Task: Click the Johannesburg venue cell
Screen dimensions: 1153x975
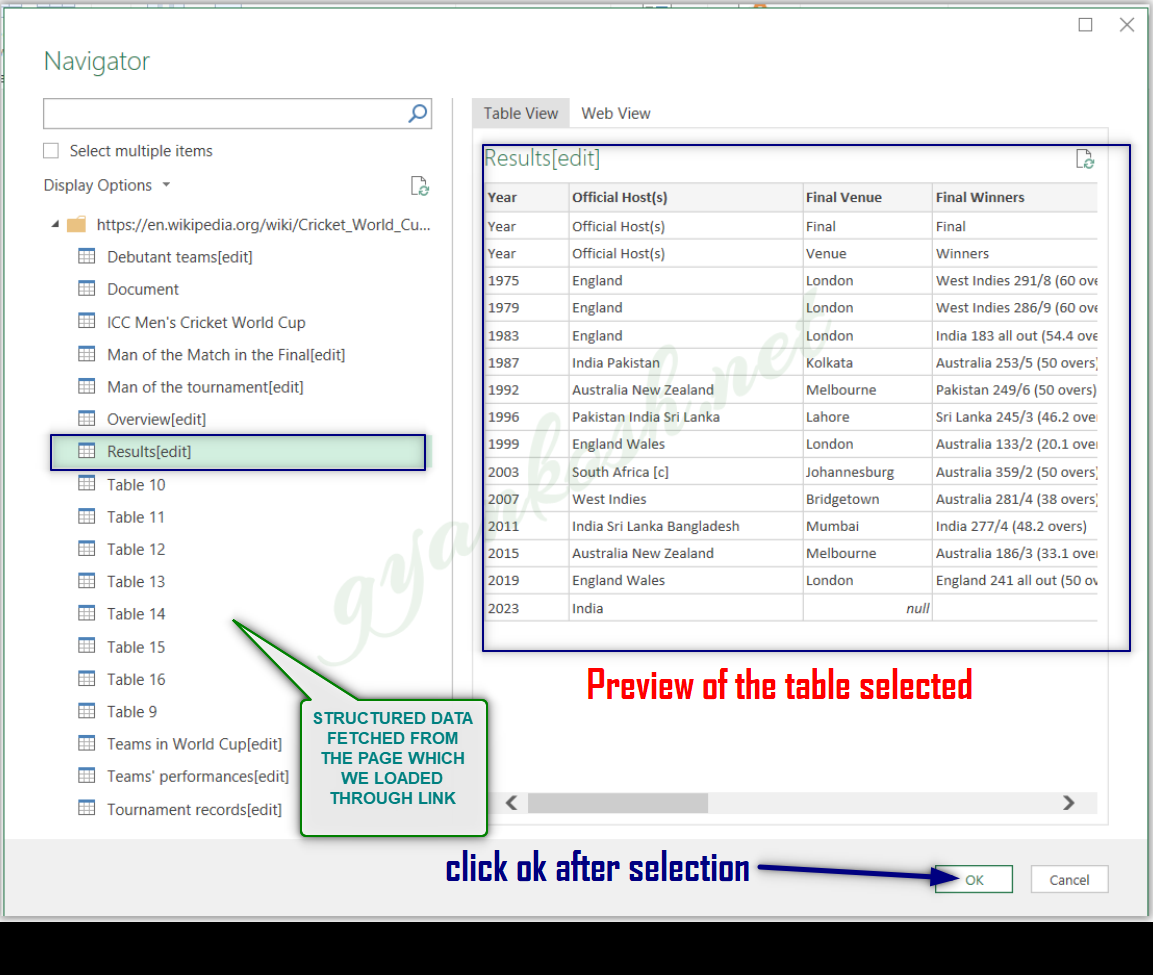Action: [x=868, y=472]
